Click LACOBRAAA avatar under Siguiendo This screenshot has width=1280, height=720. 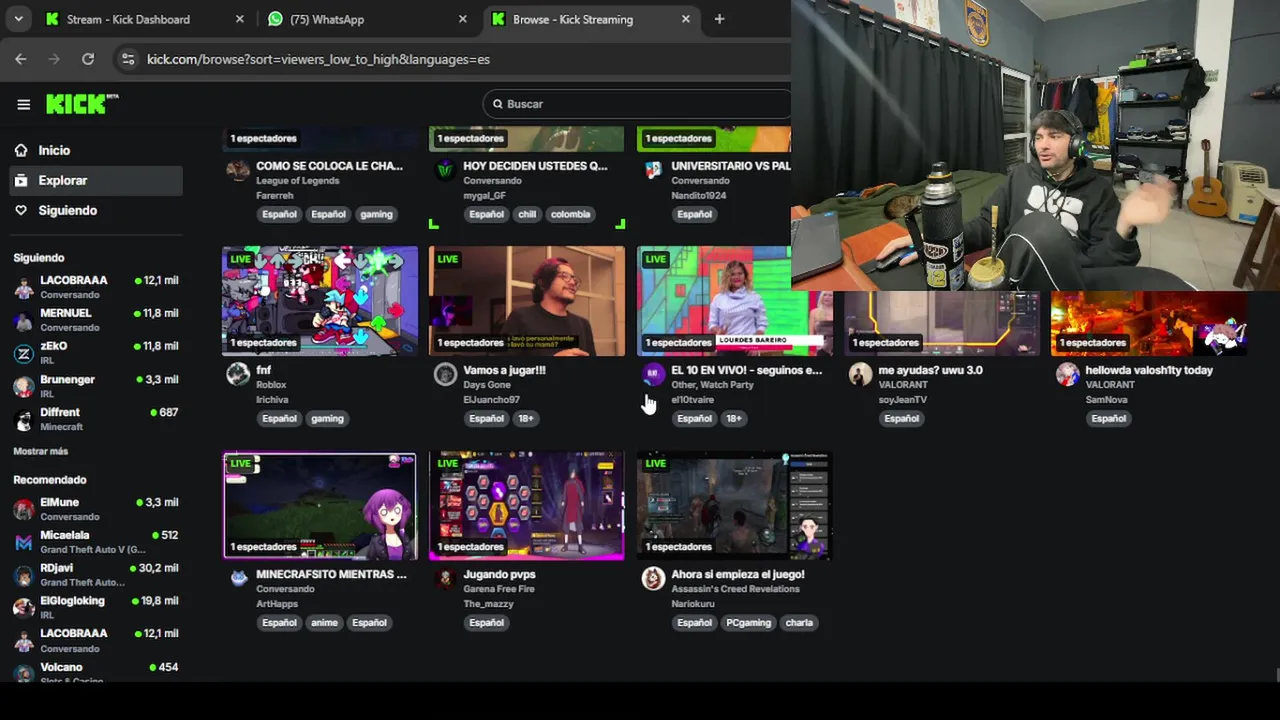point(24,288)
